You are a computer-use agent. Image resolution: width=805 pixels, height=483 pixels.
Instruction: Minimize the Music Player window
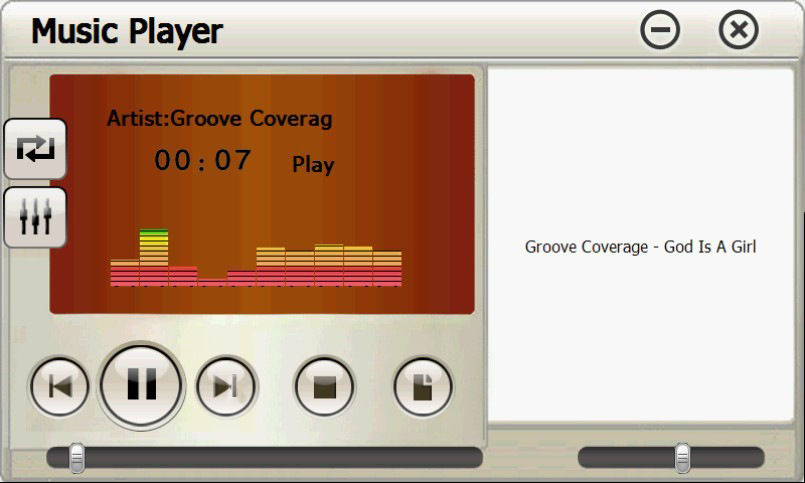coord(660,30)
